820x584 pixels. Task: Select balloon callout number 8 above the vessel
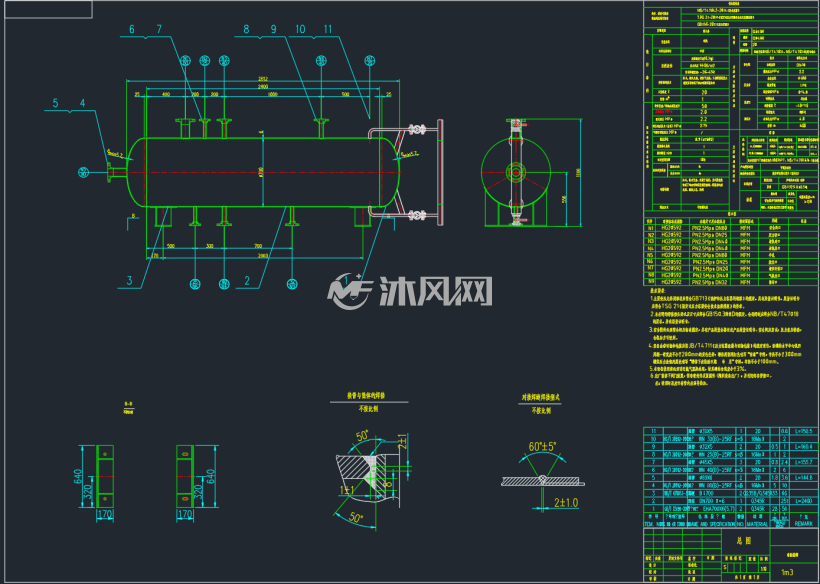tap(246, 30)
